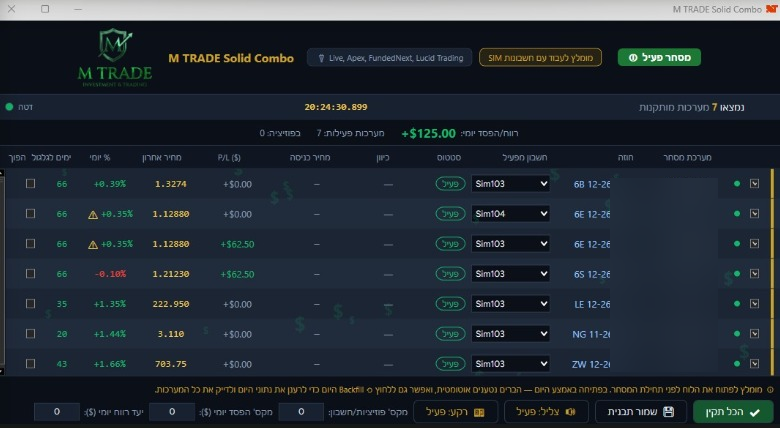Click the P/L ($) column header
The width and height of the screenshot is (780, 428).
click(x=229, y=157)
